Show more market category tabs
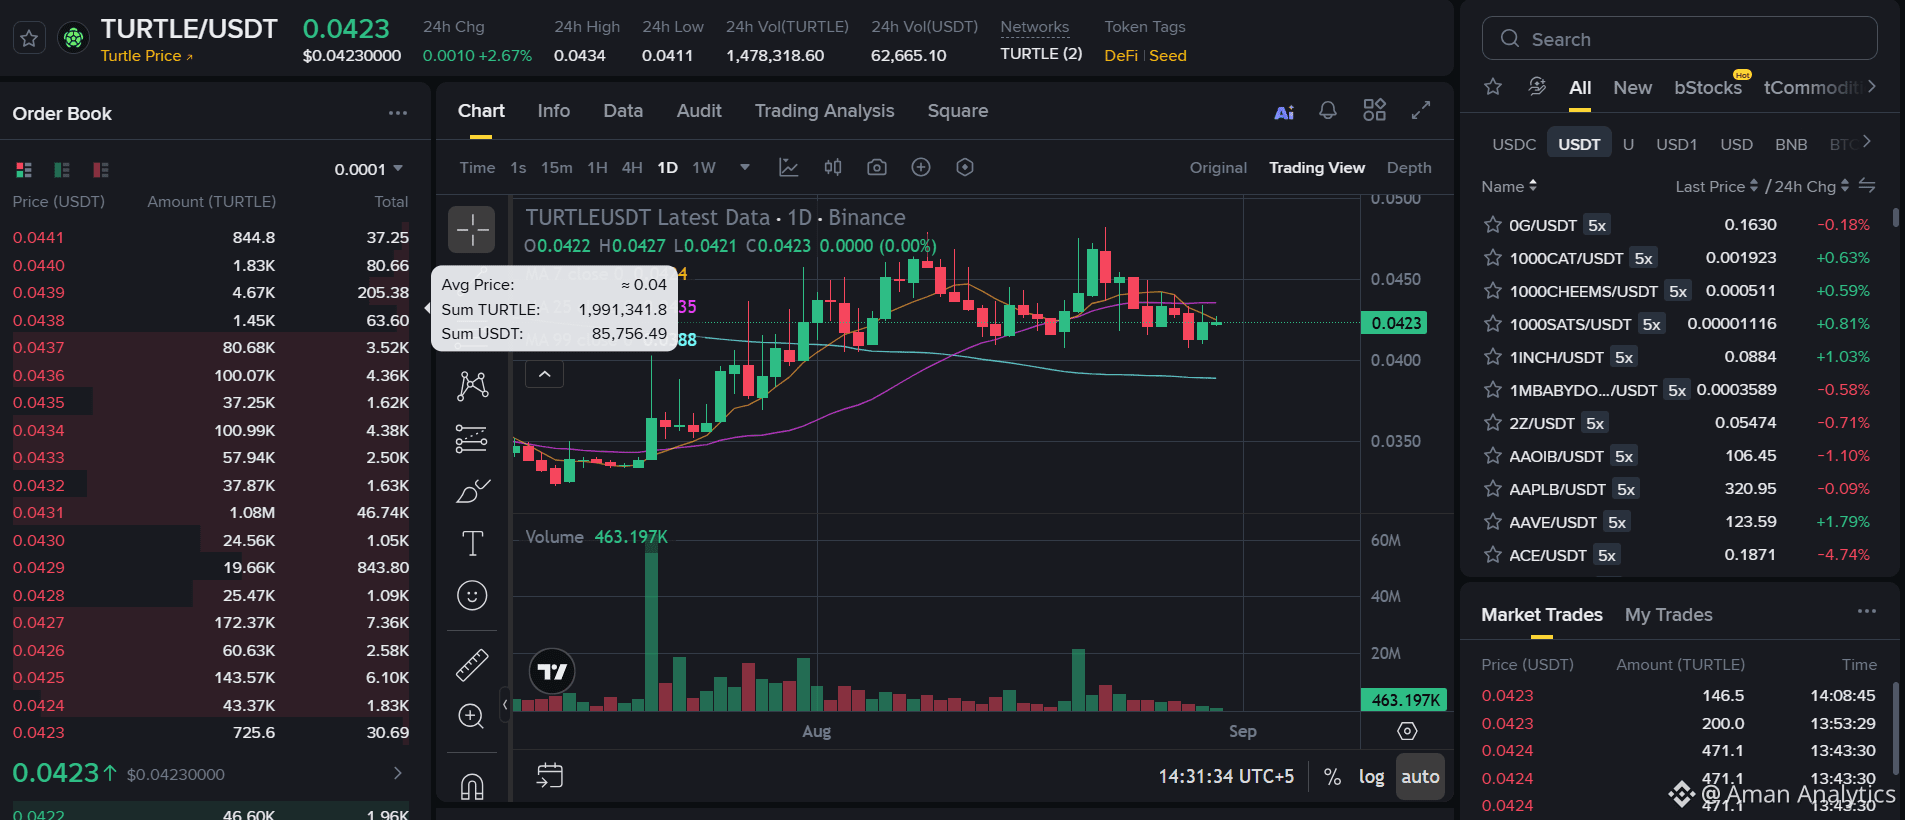Viewport: 1905px width, 820px height. click(1872, 87)
